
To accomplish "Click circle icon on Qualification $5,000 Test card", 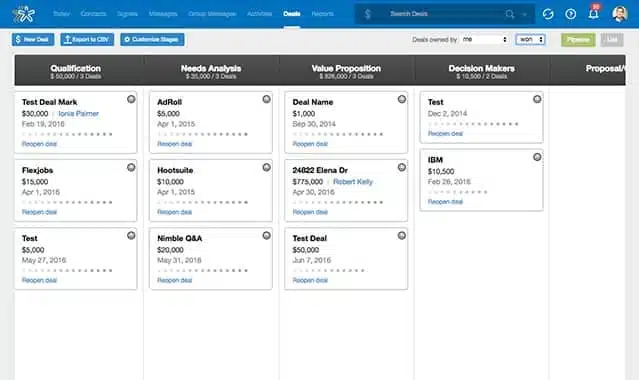I will point(131,235).
